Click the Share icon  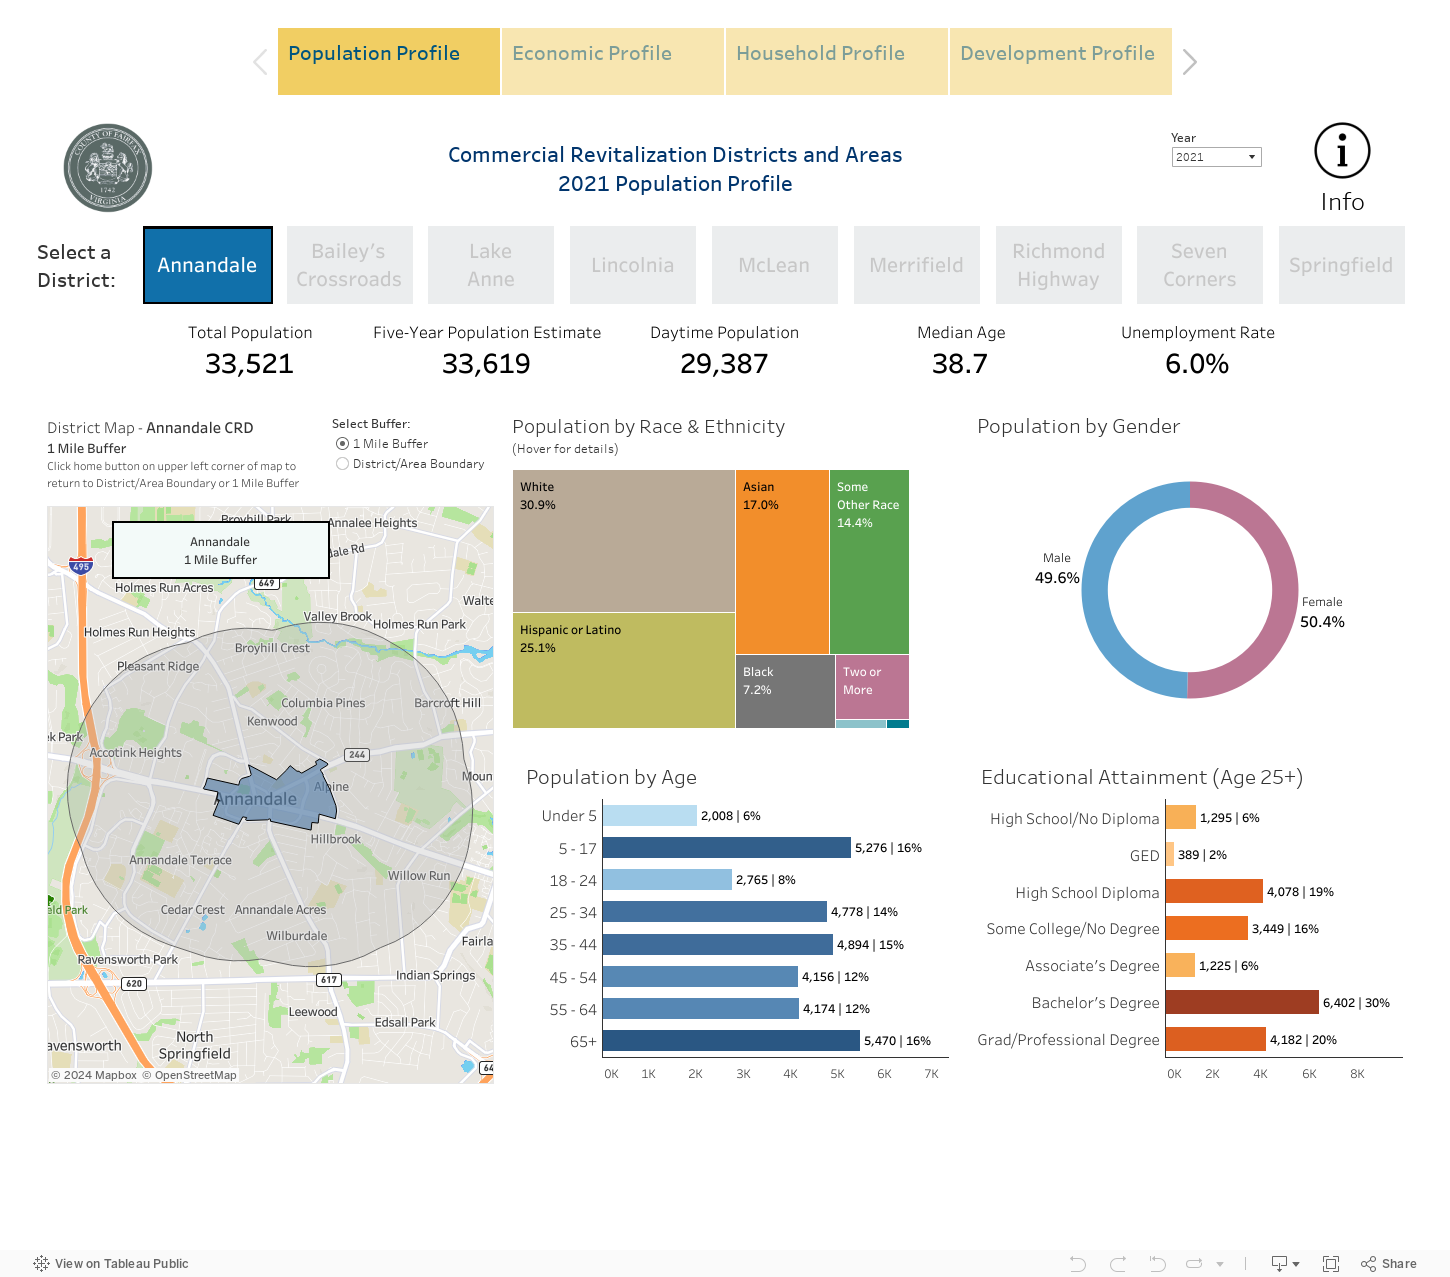(x=1368, y=1263)
